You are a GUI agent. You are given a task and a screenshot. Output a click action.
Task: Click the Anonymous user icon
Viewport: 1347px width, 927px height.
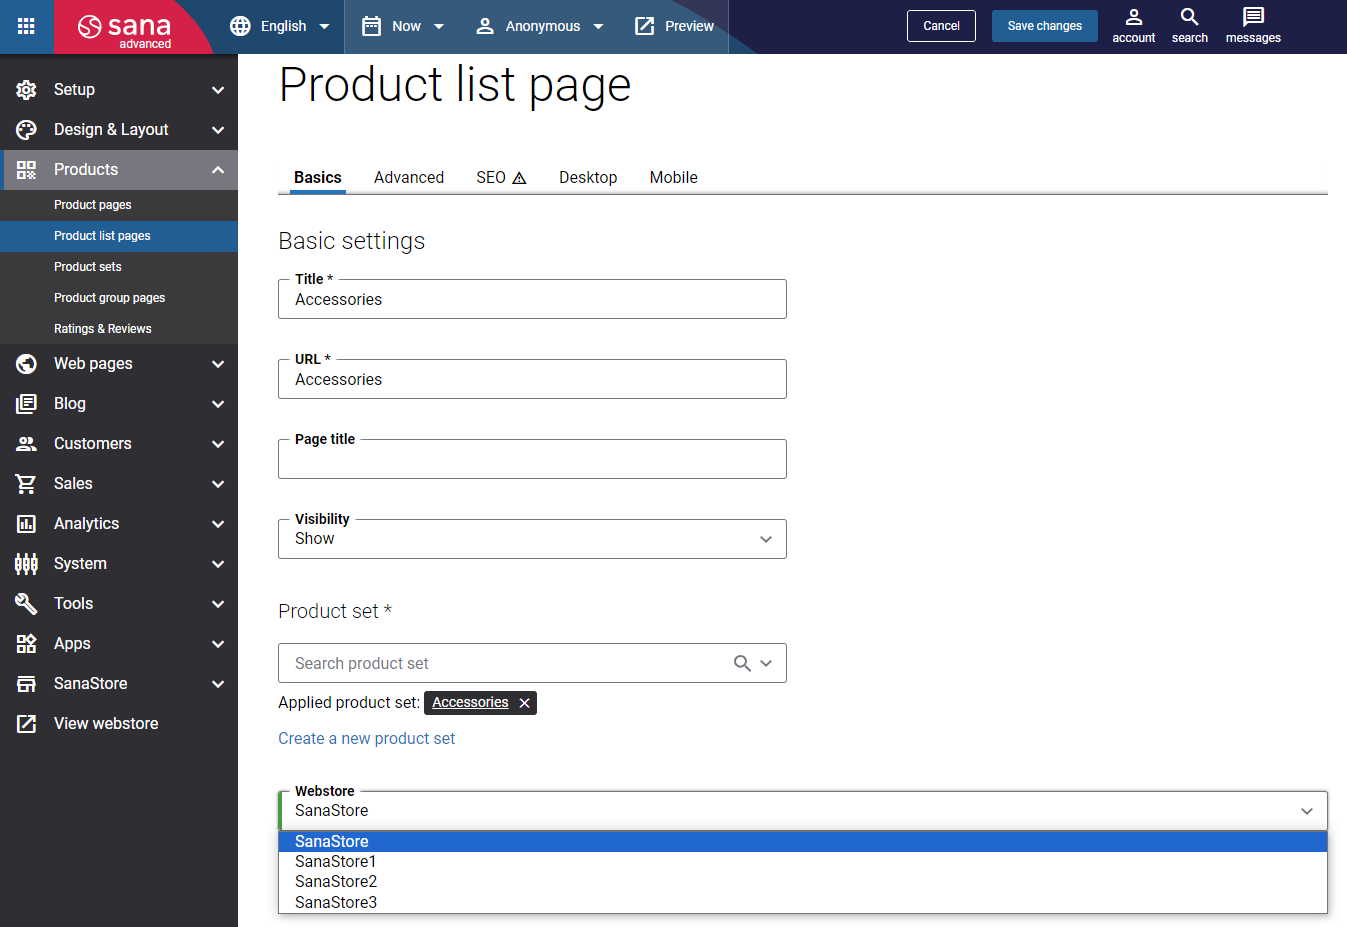[485, 26]
